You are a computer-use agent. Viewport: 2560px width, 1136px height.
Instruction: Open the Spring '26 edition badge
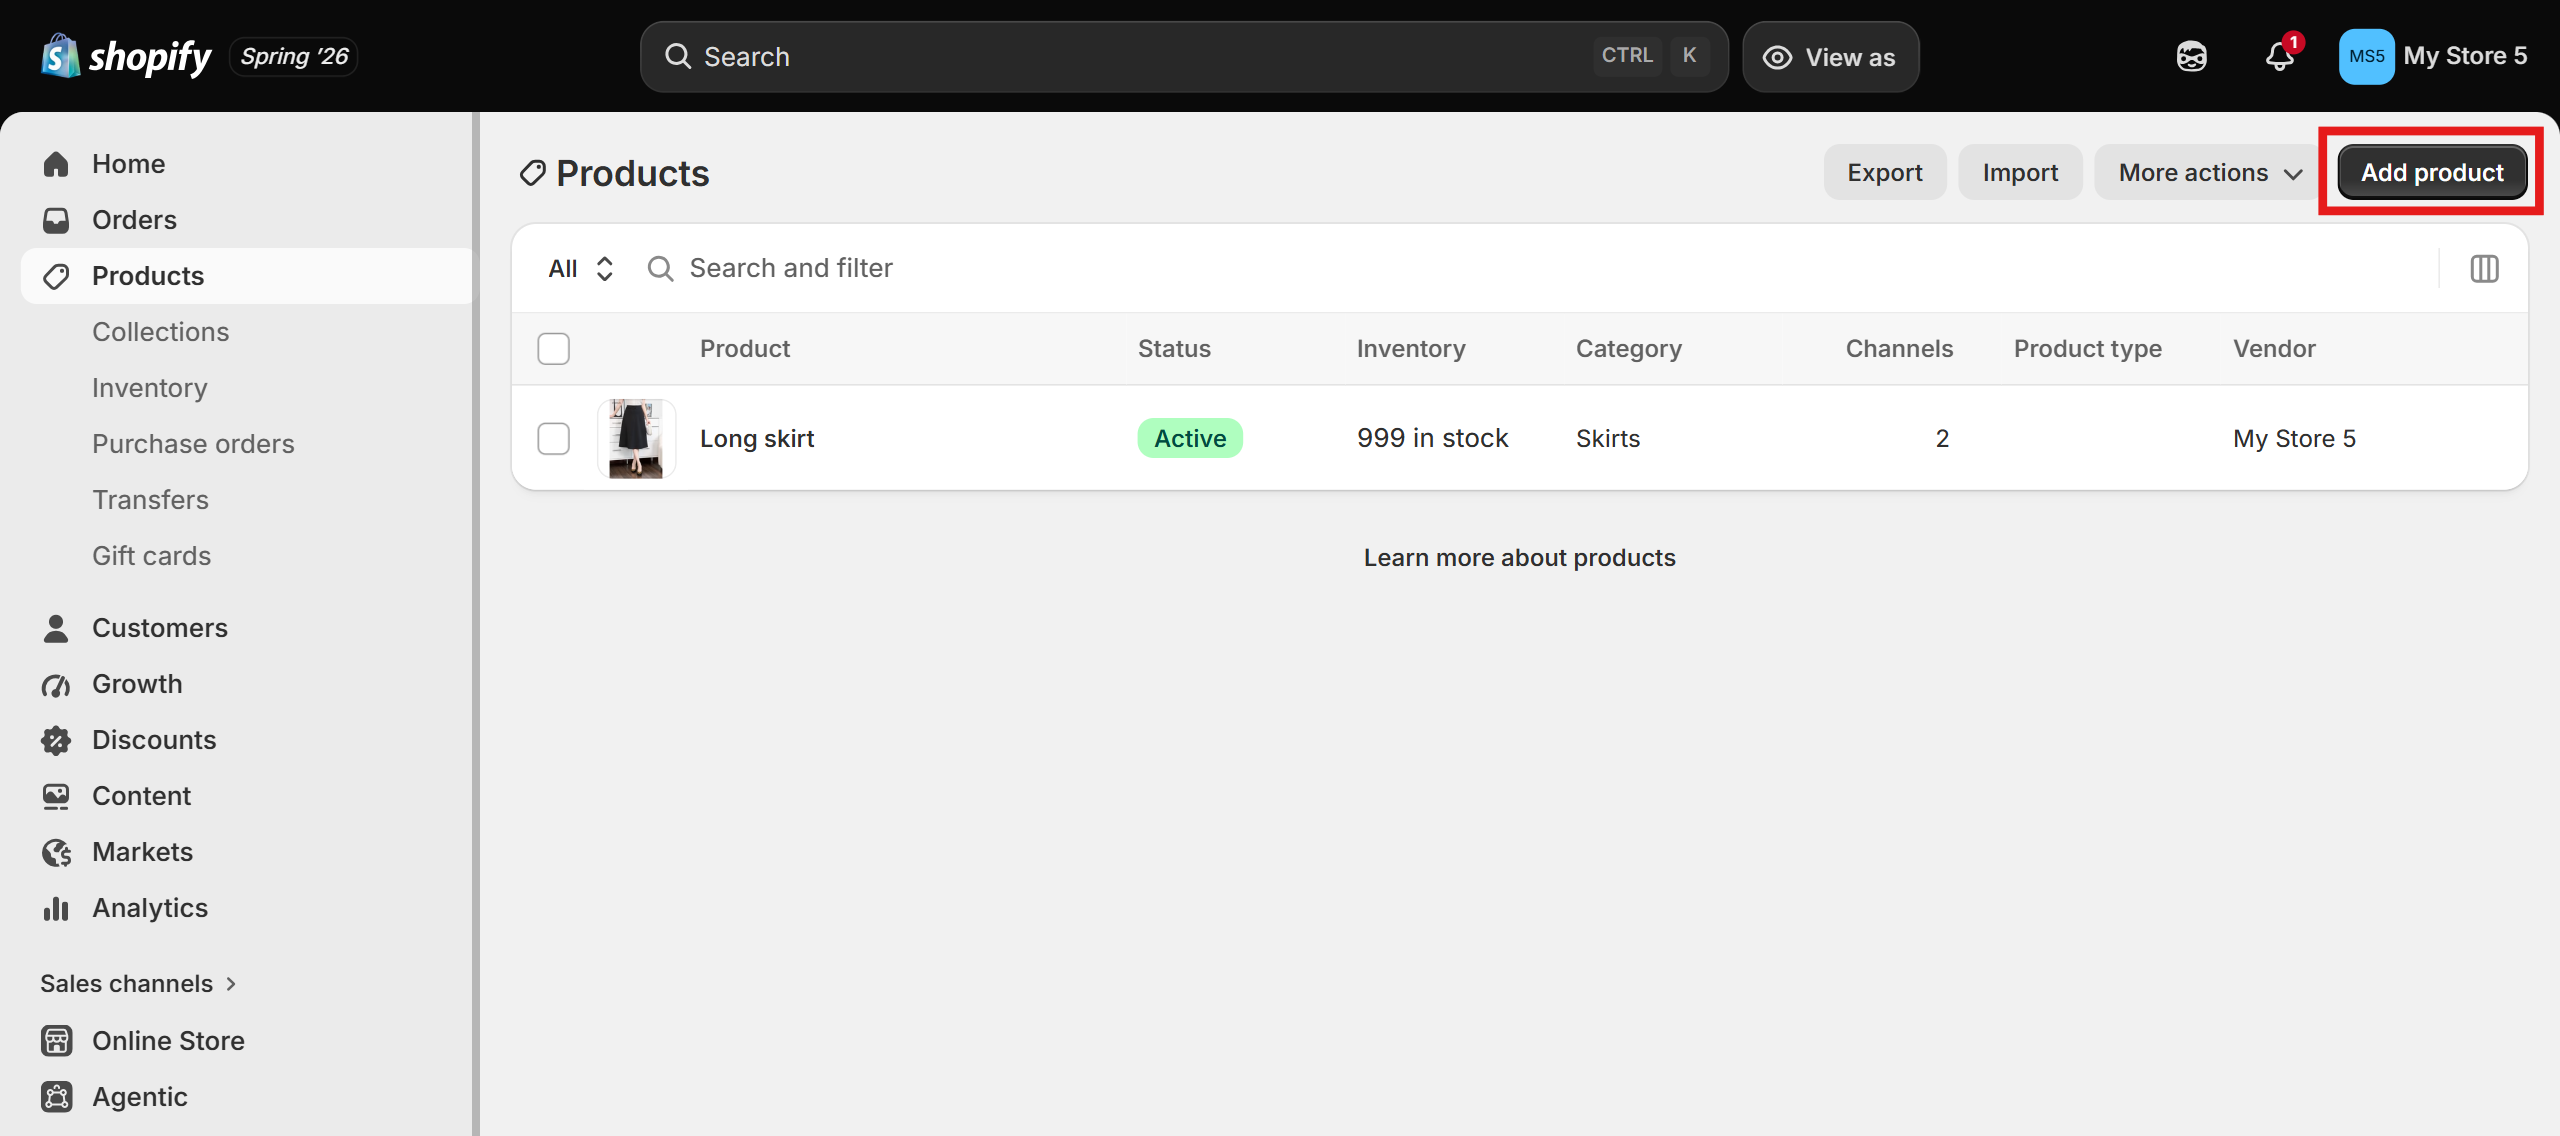click(x=294, y=57)
